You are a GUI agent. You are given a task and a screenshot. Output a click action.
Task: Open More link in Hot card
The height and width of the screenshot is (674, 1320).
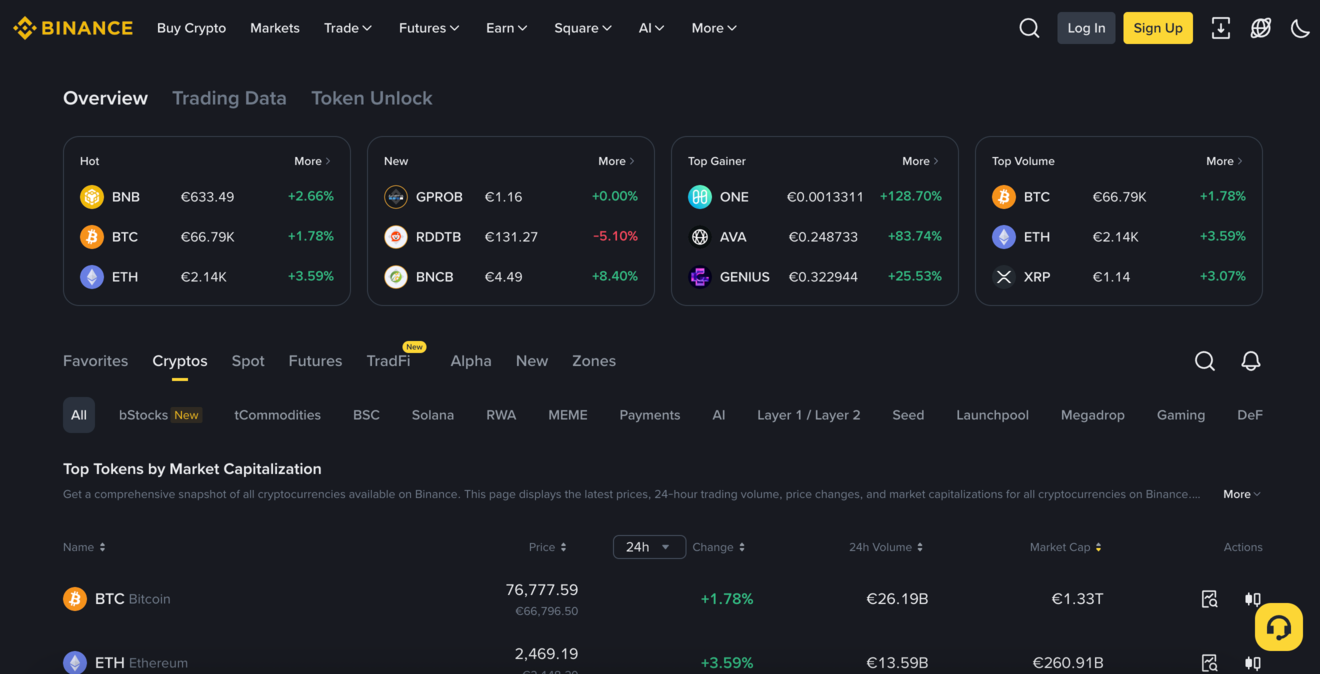coord(312,161)
